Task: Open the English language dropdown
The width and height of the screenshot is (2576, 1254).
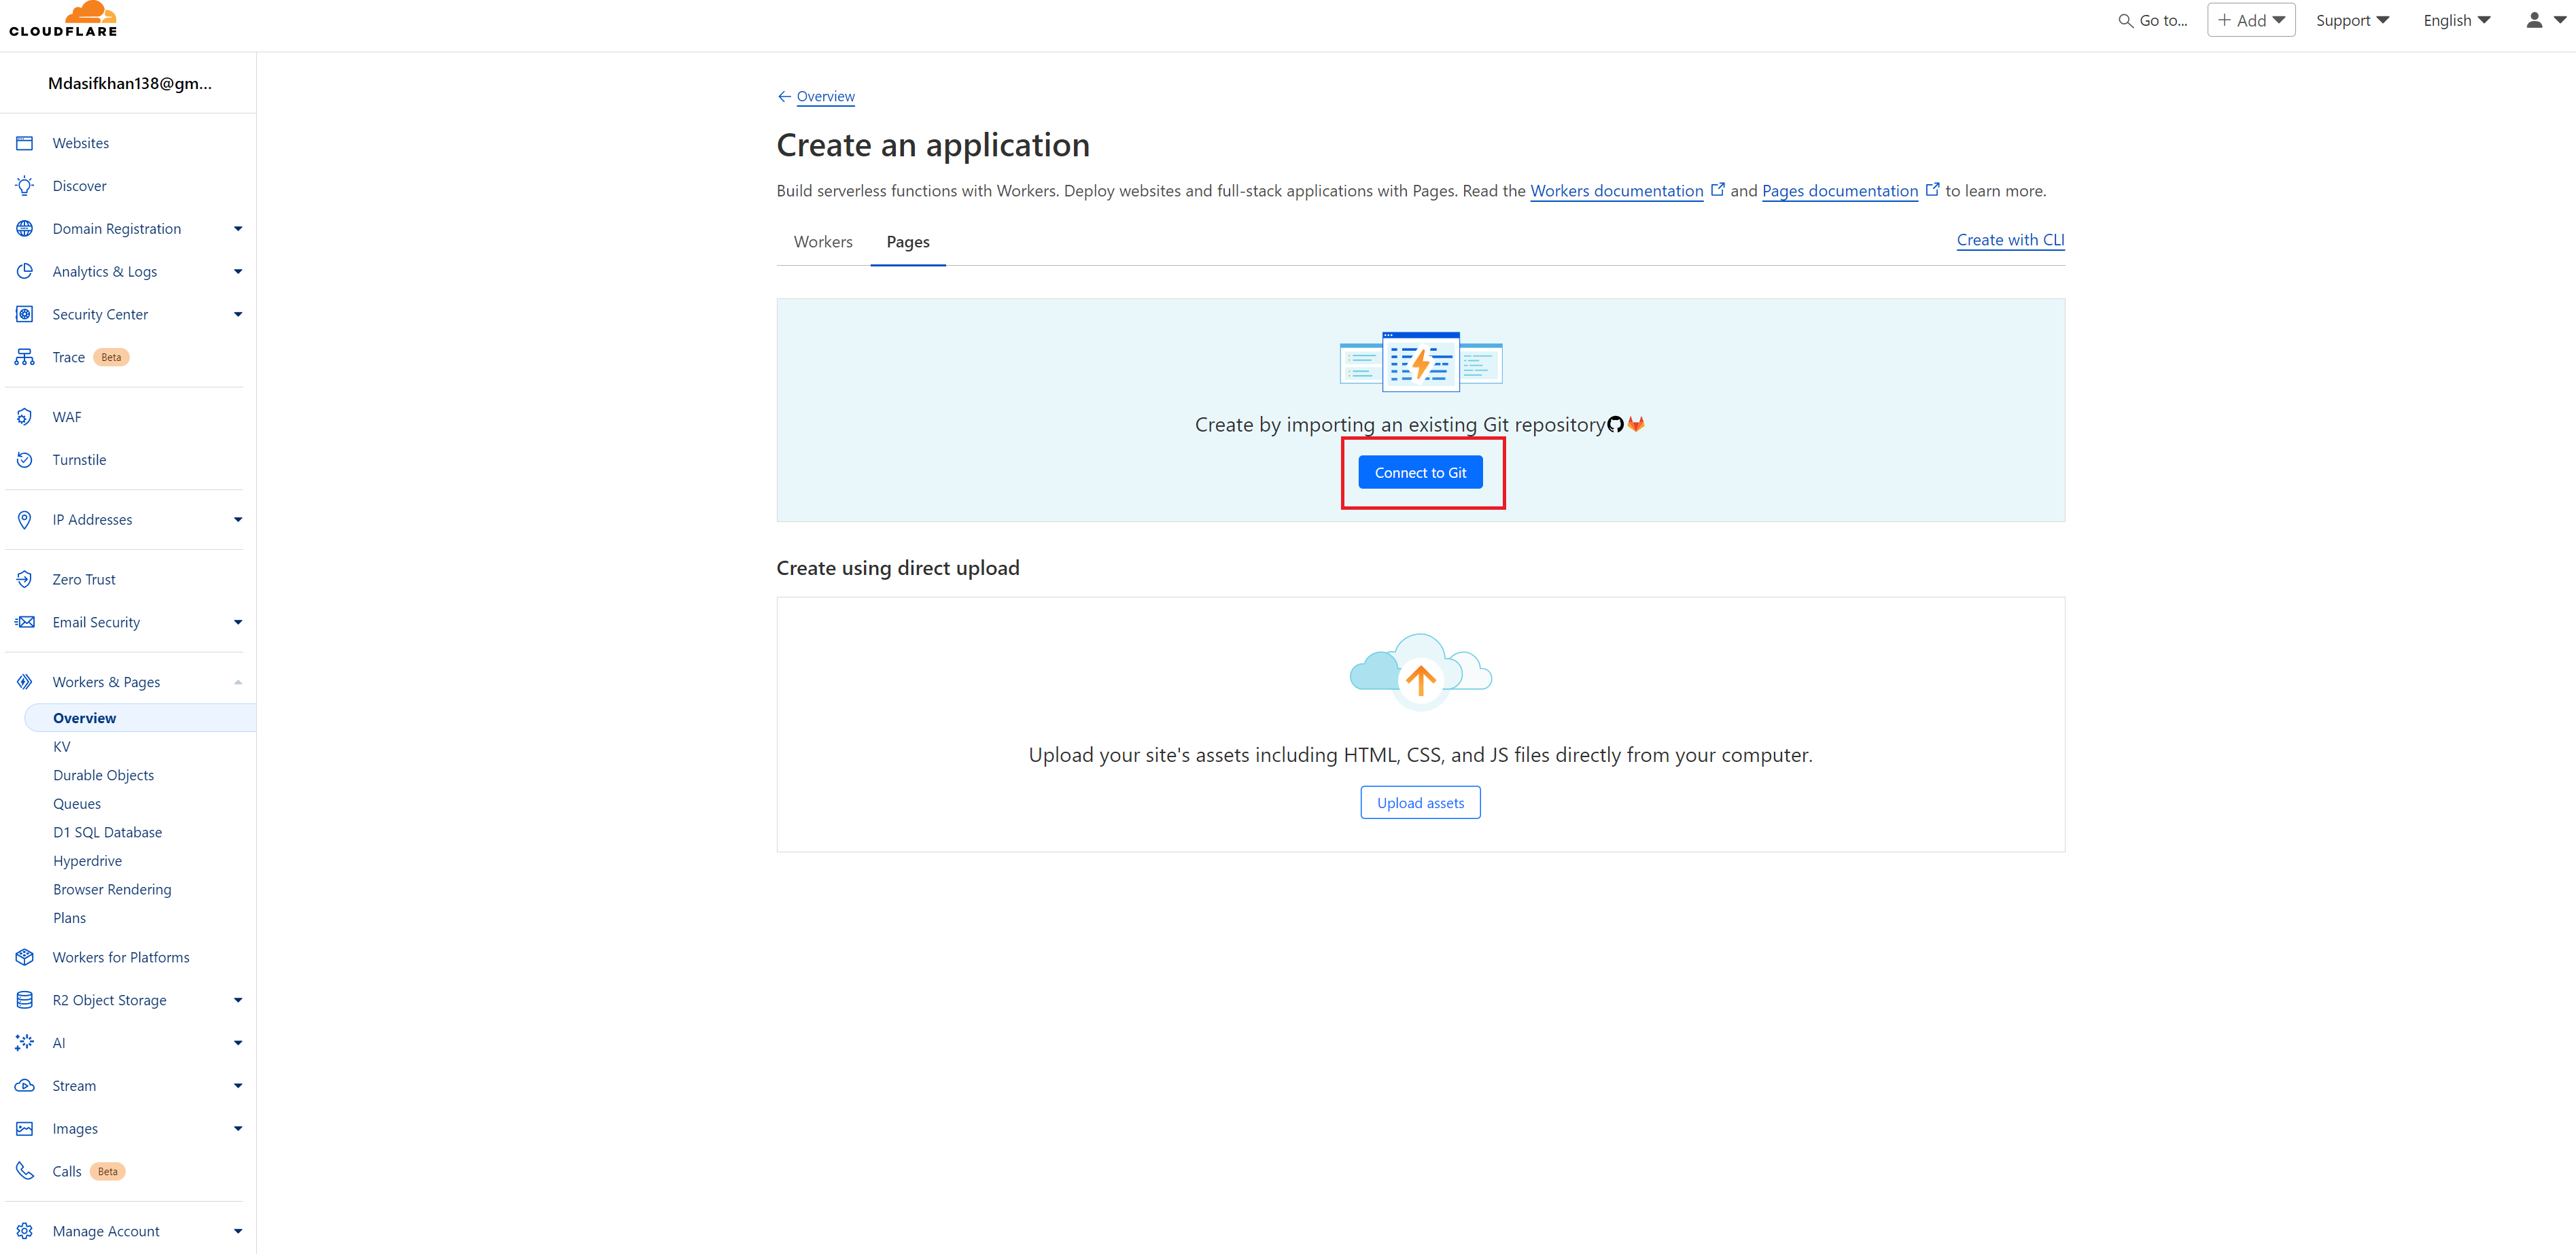Action: (x=2456, y=20)
